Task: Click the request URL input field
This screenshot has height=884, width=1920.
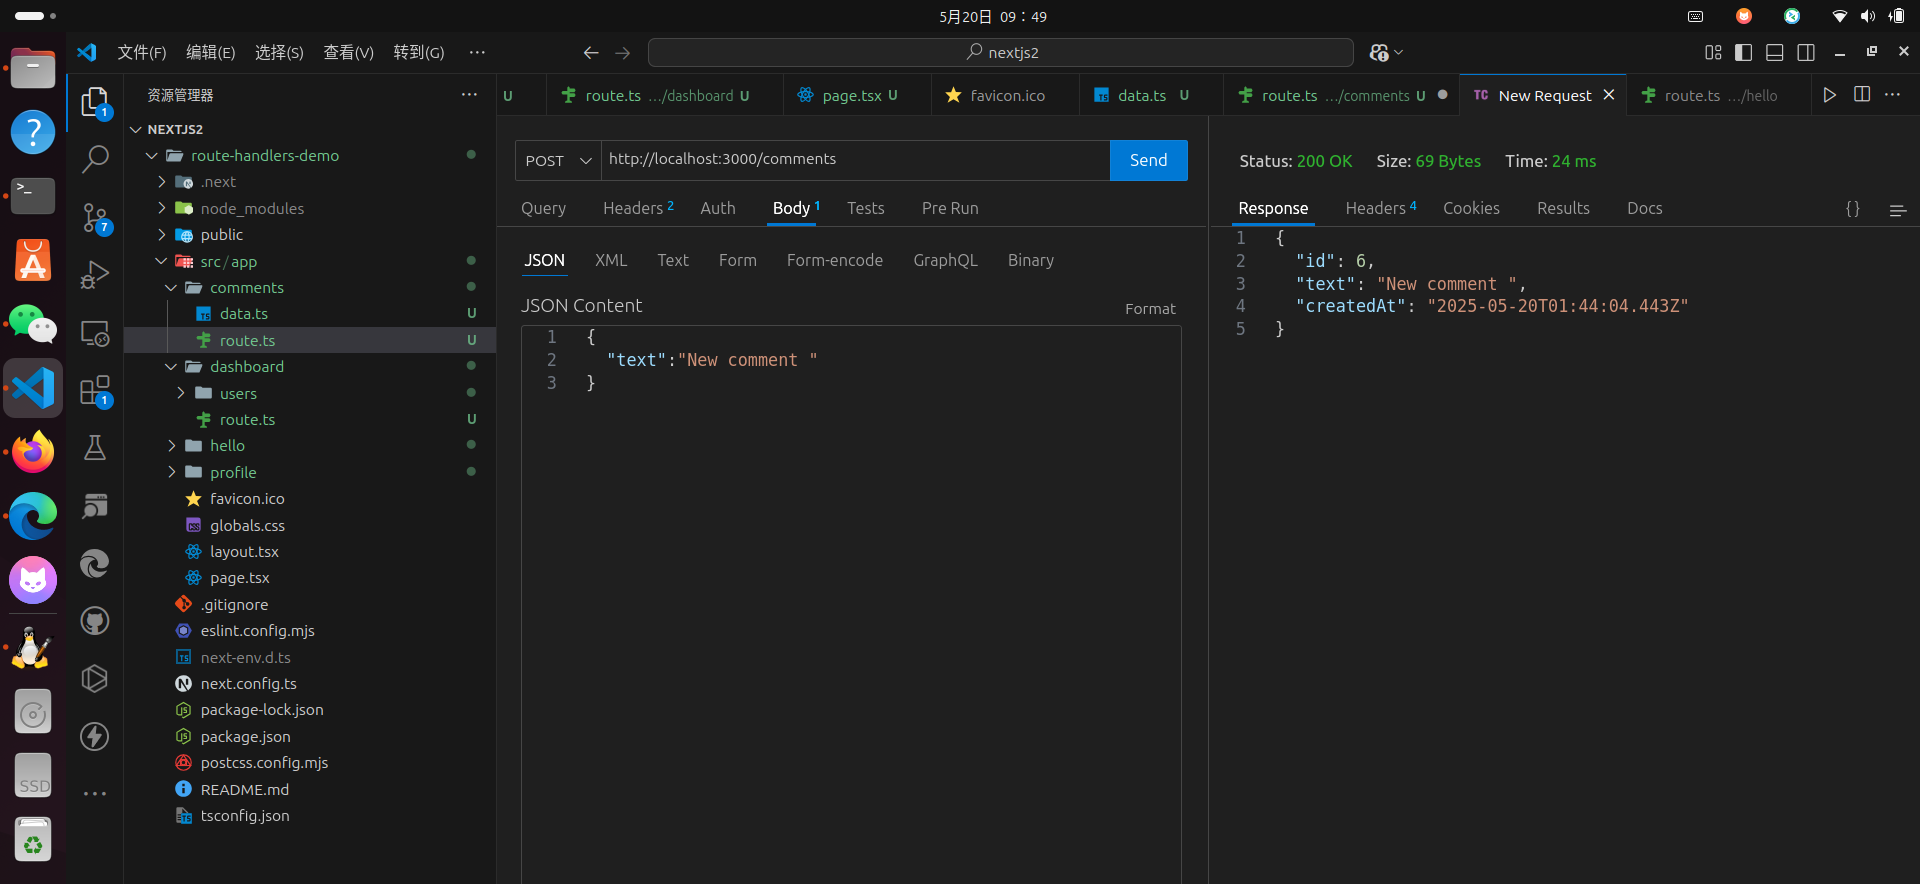Action: (854, 160)
